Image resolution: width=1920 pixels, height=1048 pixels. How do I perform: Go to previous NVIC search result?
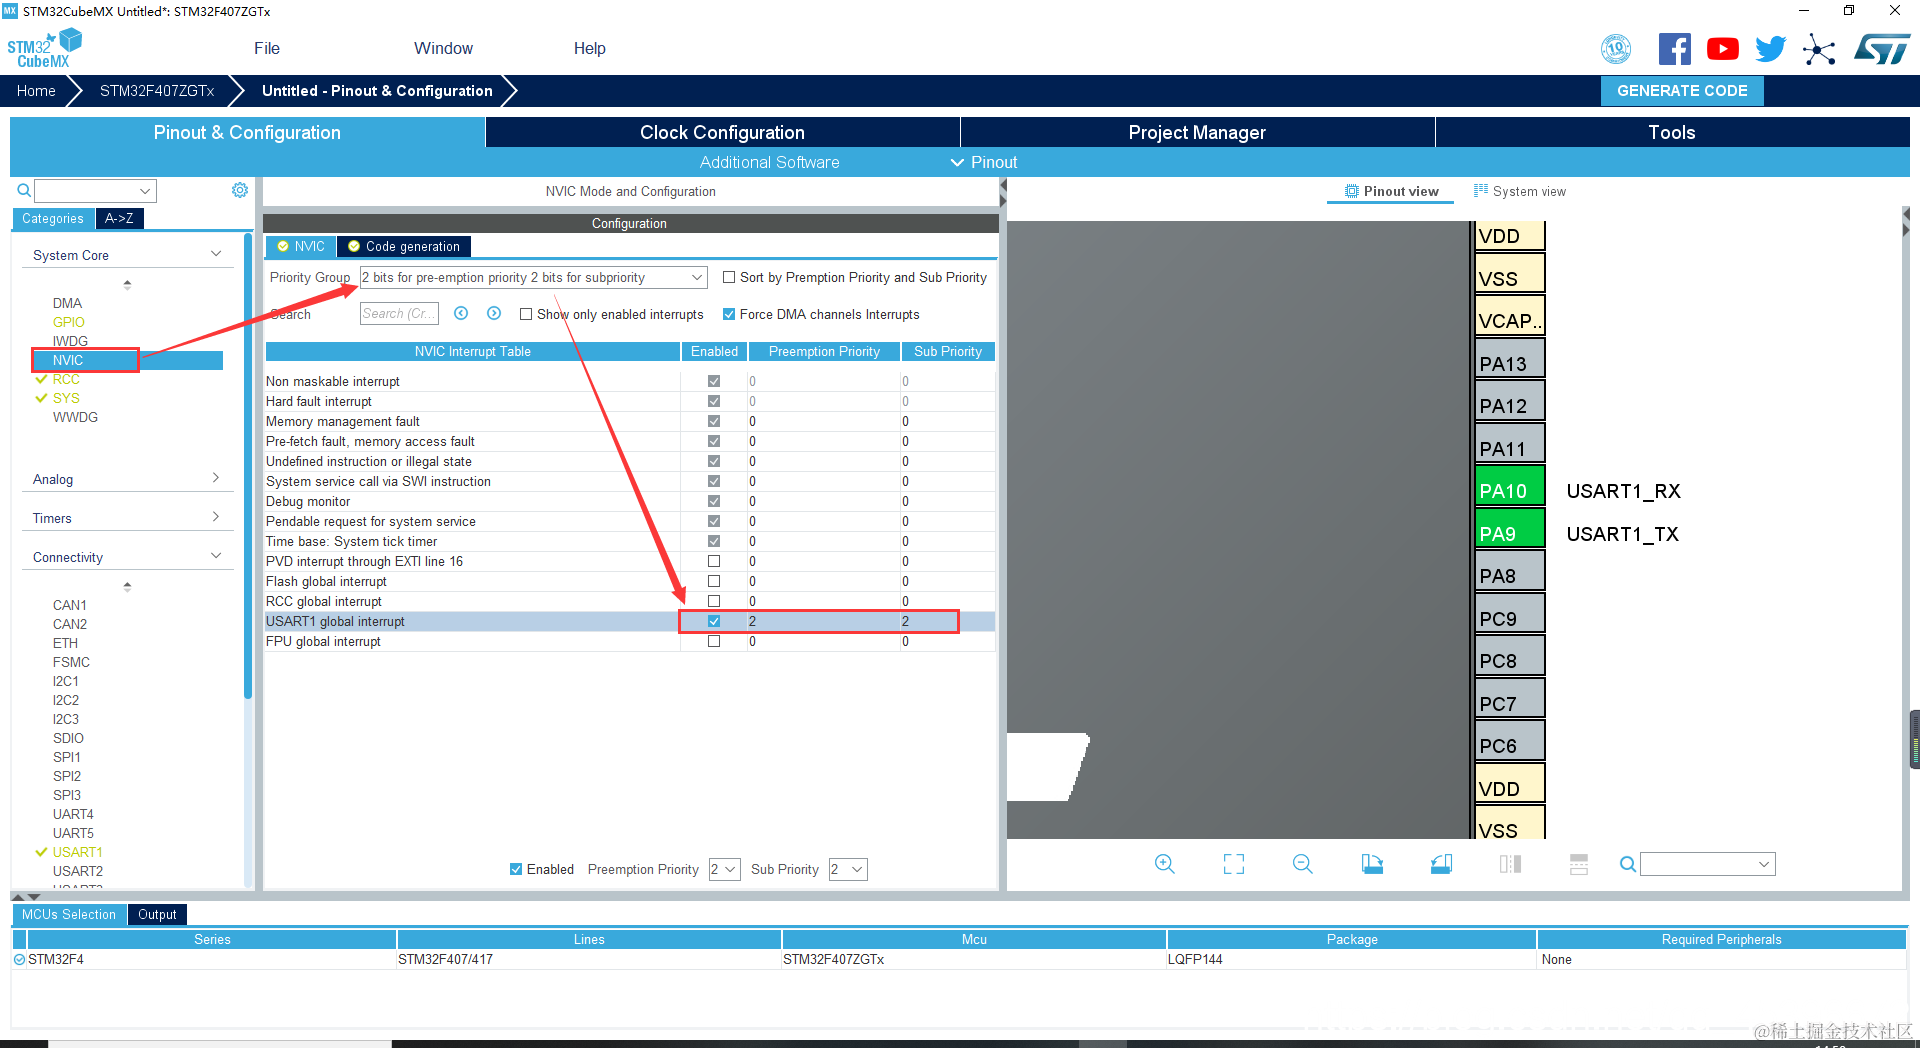tap(461, 313)
